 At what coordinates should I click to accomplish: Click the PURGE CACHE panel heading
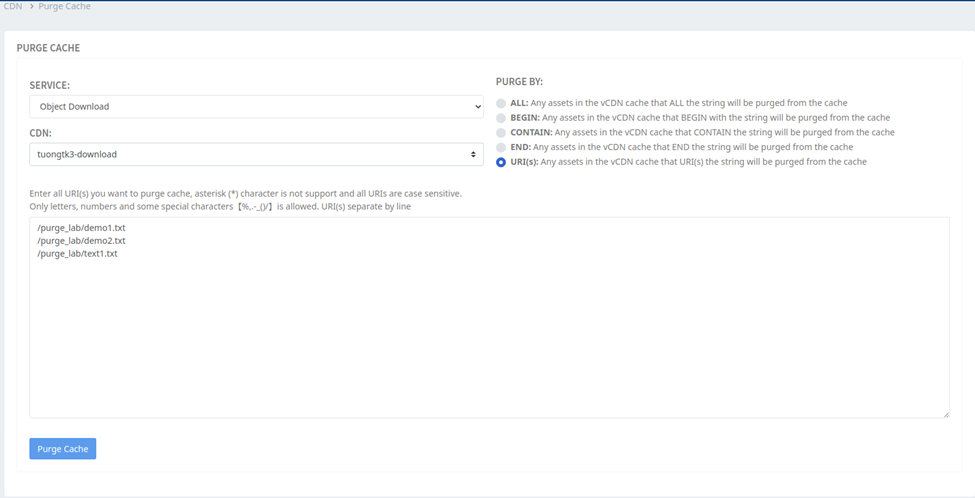pos(48,47)
